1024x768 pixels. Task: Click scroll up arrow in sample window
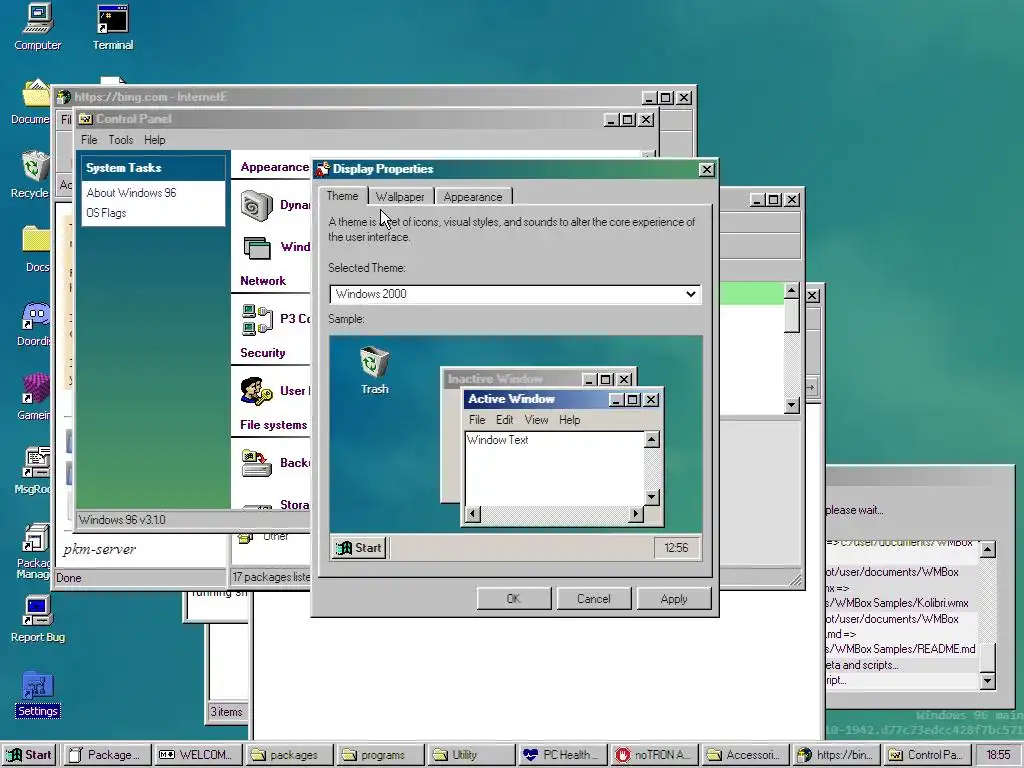click(651, 440)
